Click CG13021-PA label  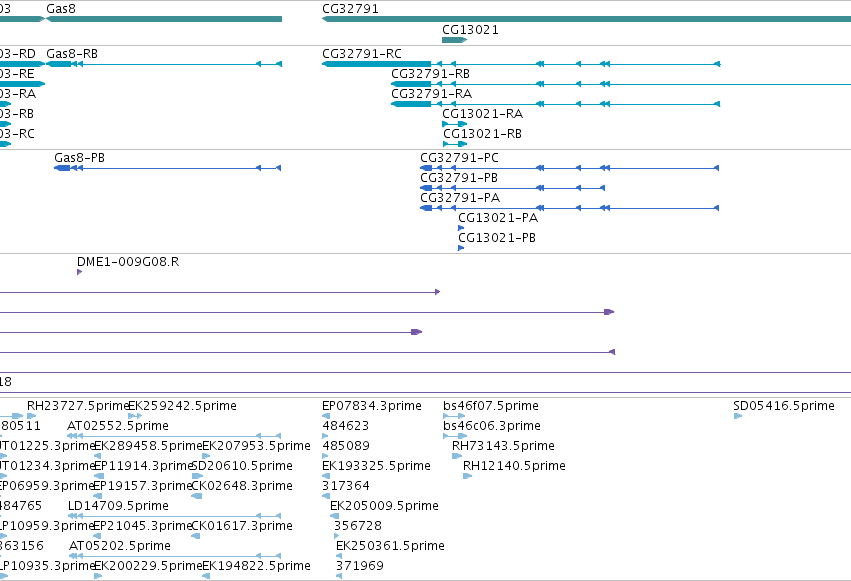click(x=498, y=218)
